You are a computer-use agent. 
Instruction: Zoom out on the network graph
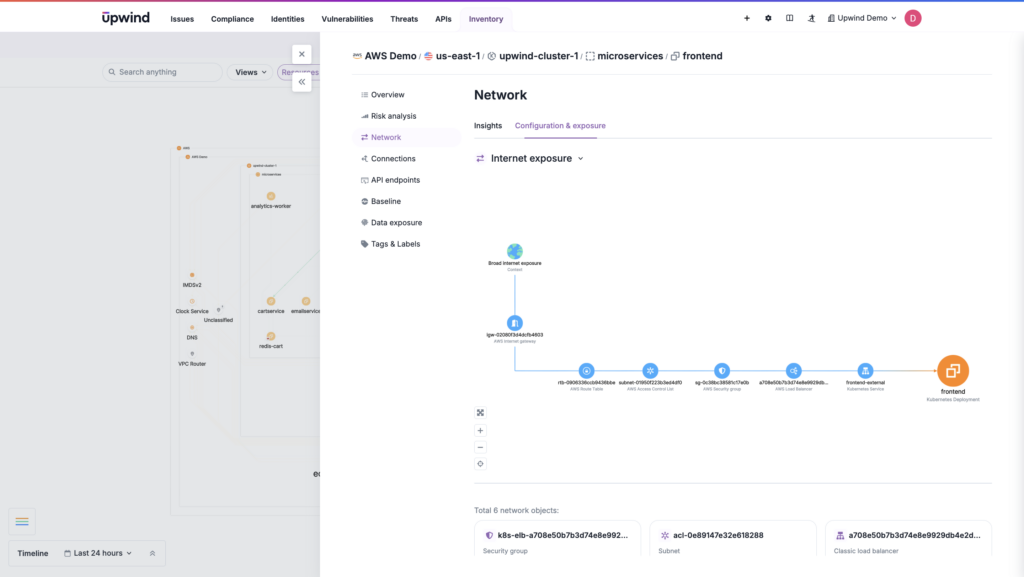480,447
